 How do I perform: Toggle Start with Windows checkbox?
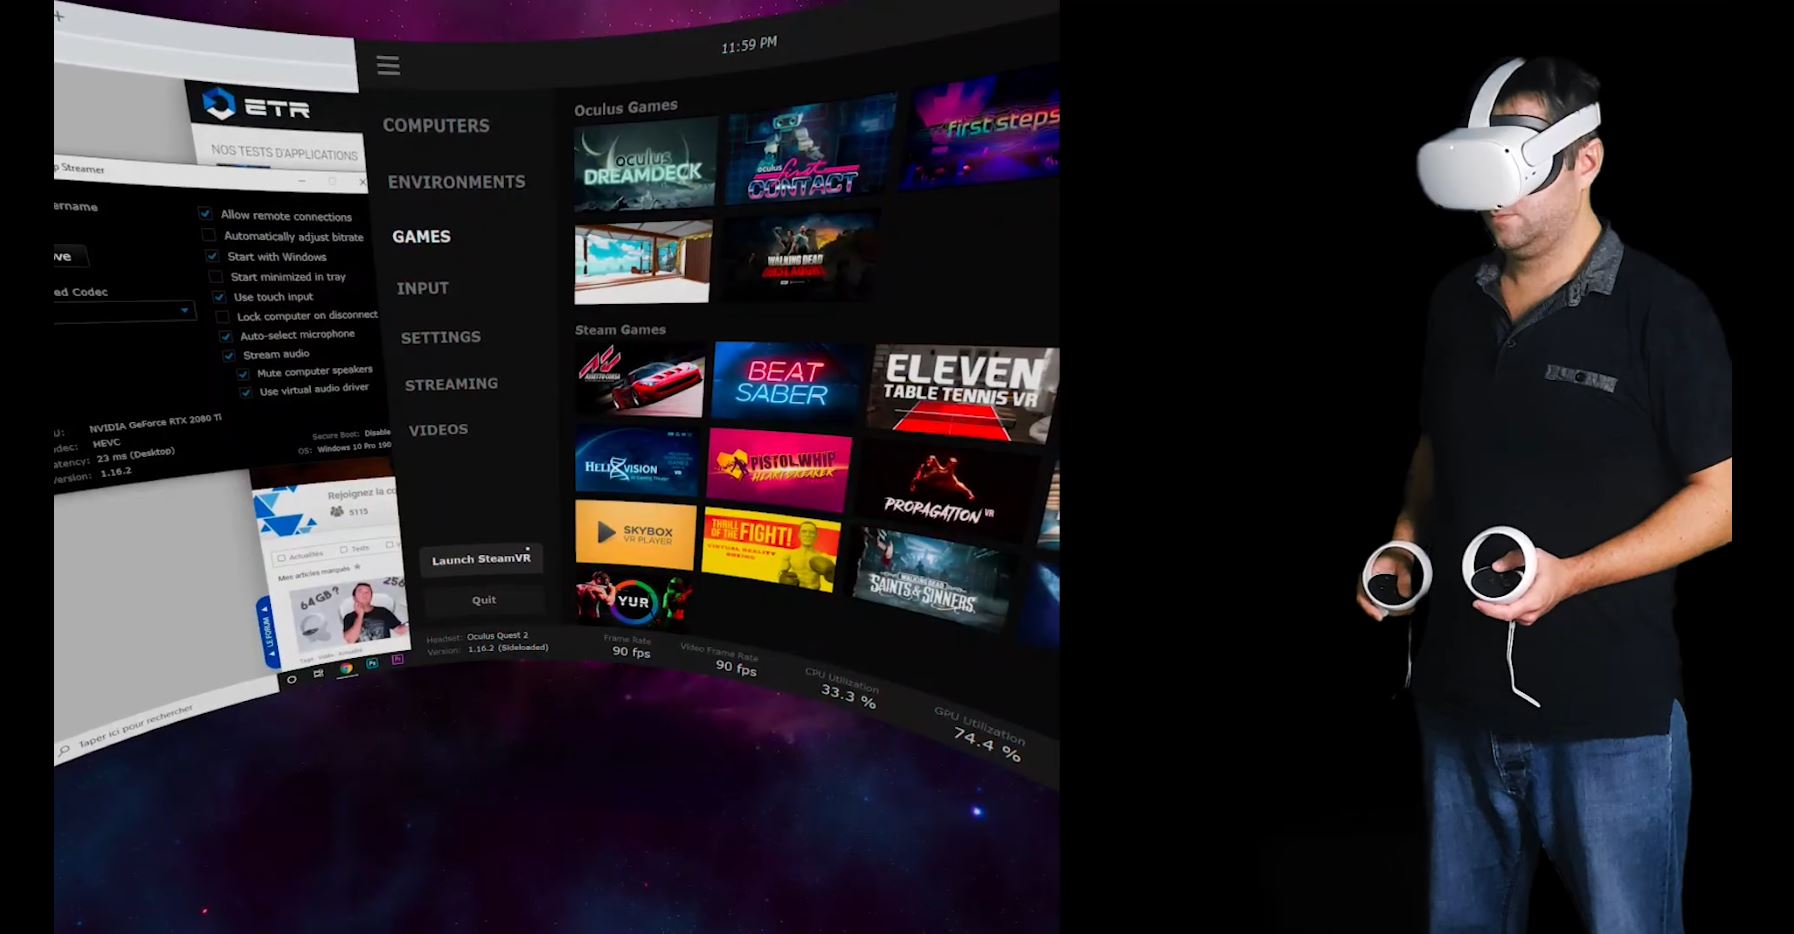click(212, 256)
